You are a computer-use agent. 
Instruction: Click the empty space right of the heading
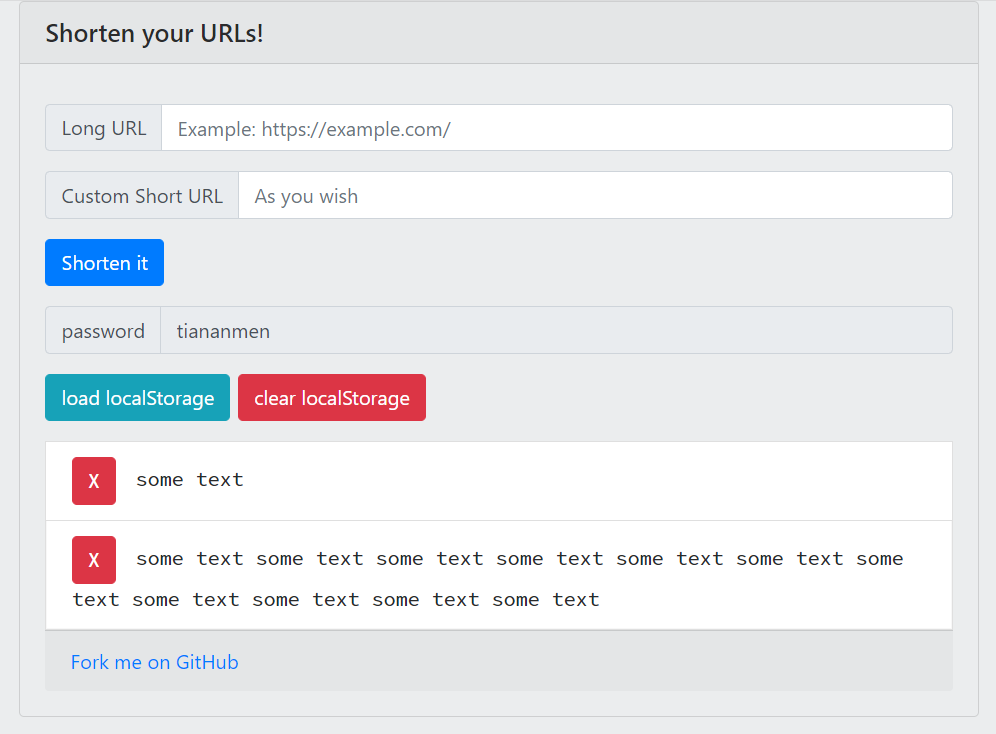[620, 33]
